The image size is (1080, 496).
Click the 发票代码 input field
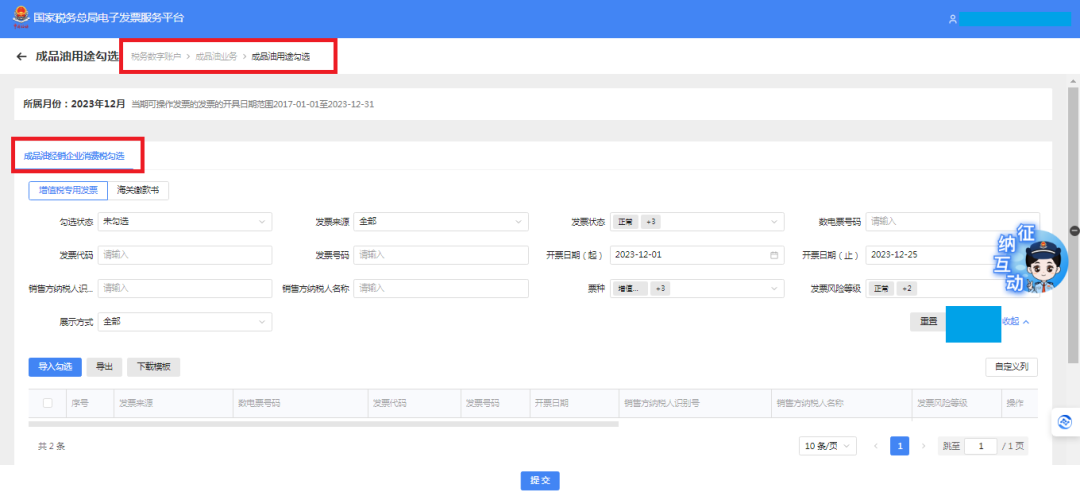click(185, 255)
